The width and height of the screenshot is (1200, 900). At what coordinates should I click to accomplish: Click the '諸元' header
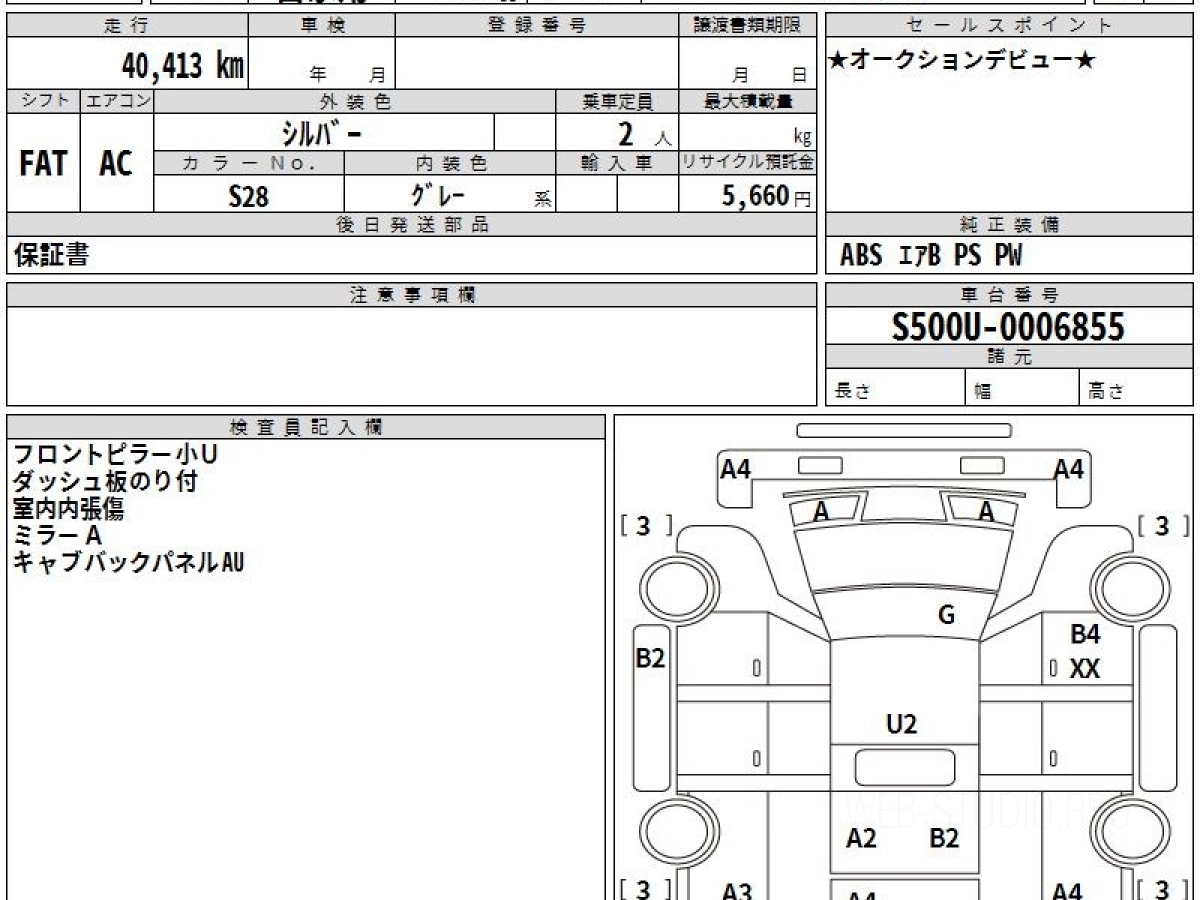[1010, 357]
